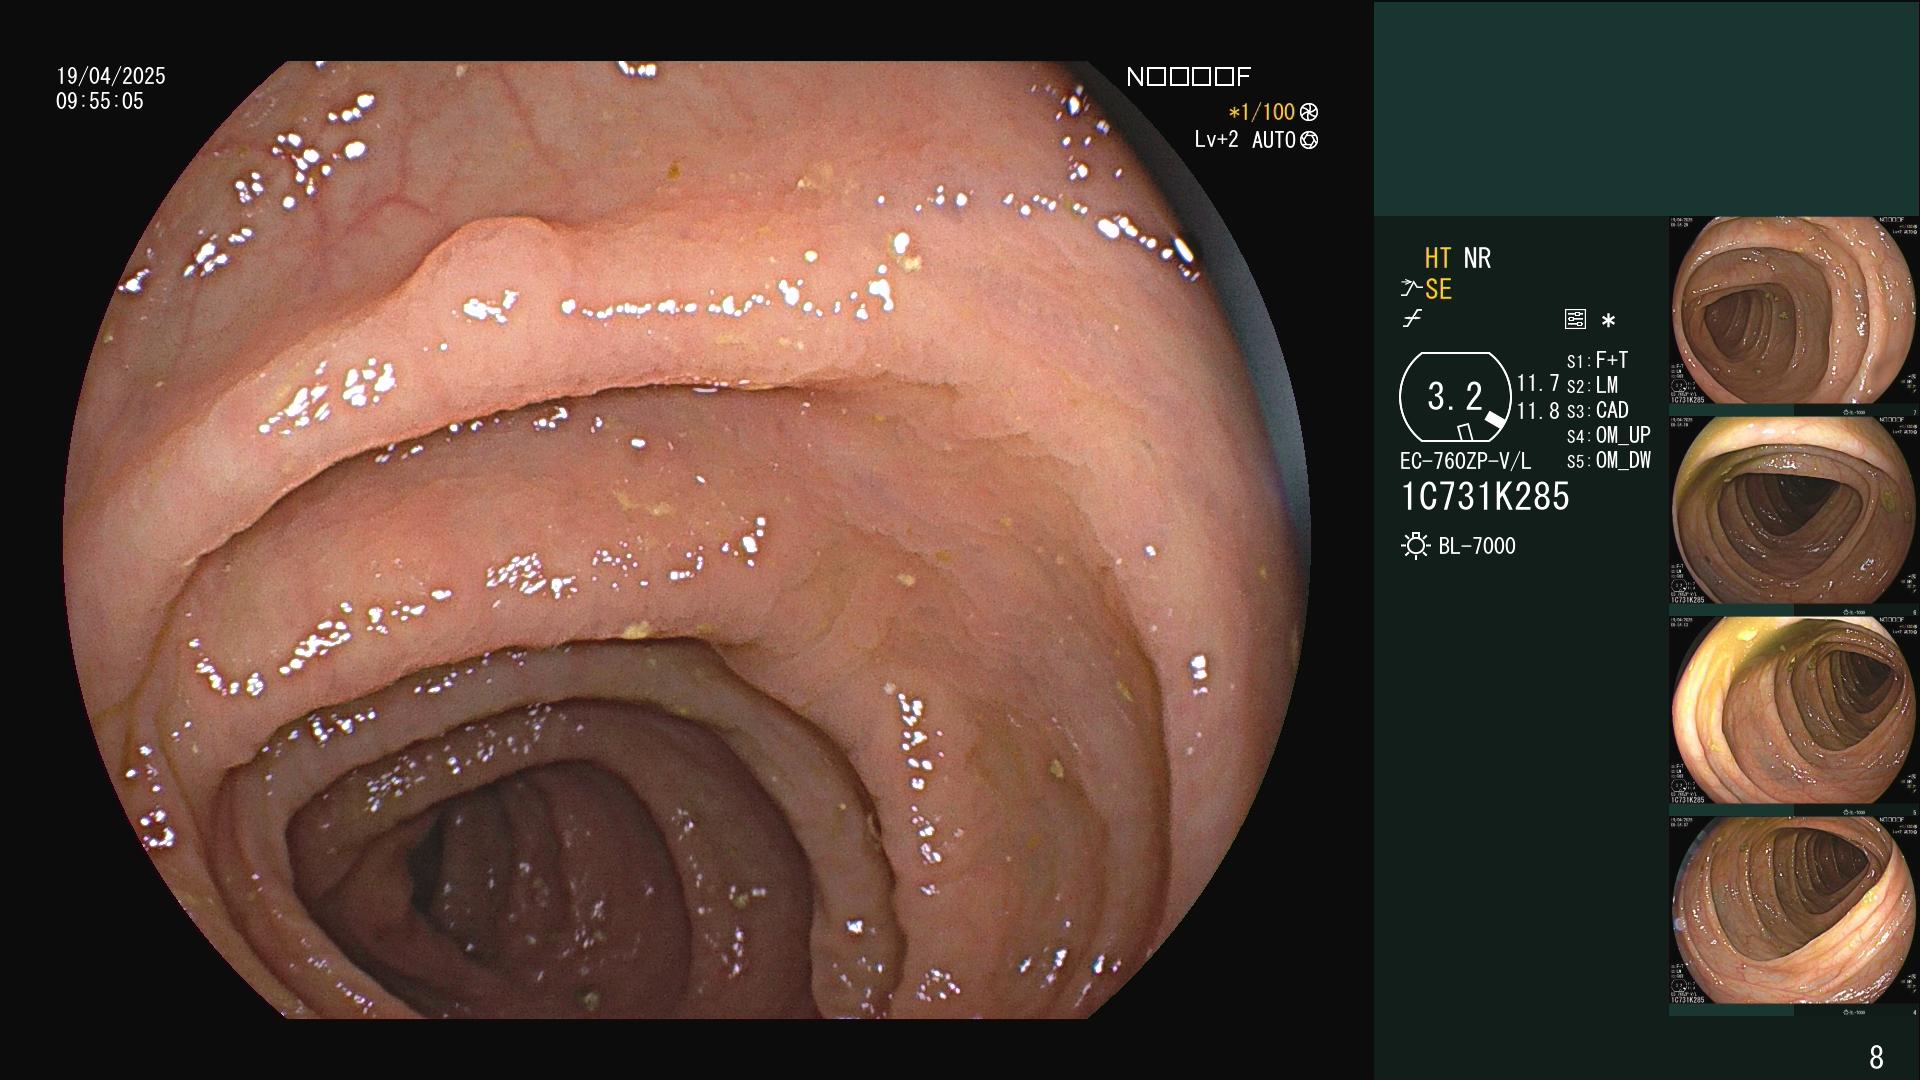Screen dimensions: 1920x1080
Task: Click the scope channel diagram showing 3.2
Action: (1455, 397)
